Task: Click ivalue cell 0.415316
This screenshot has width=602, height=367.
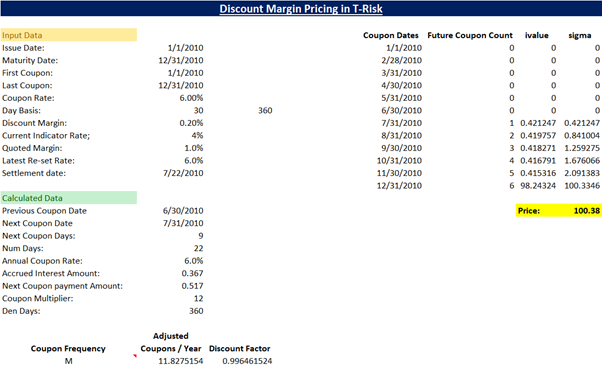Action: (538, 173)
